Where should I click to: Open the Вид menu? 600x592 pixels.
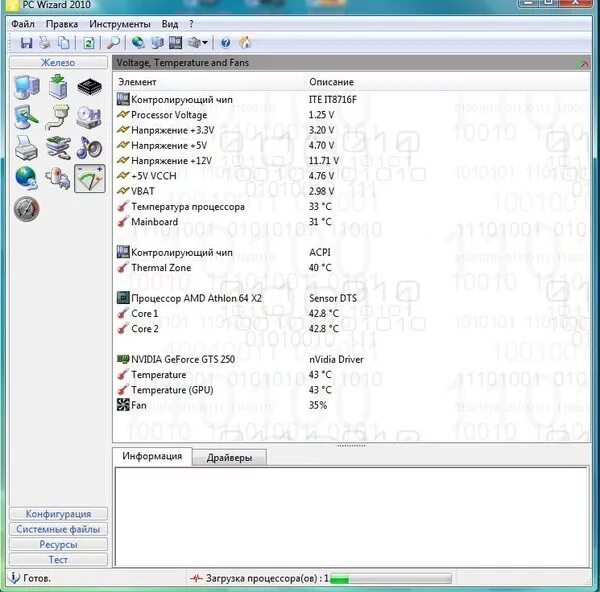tap(170, 24)
